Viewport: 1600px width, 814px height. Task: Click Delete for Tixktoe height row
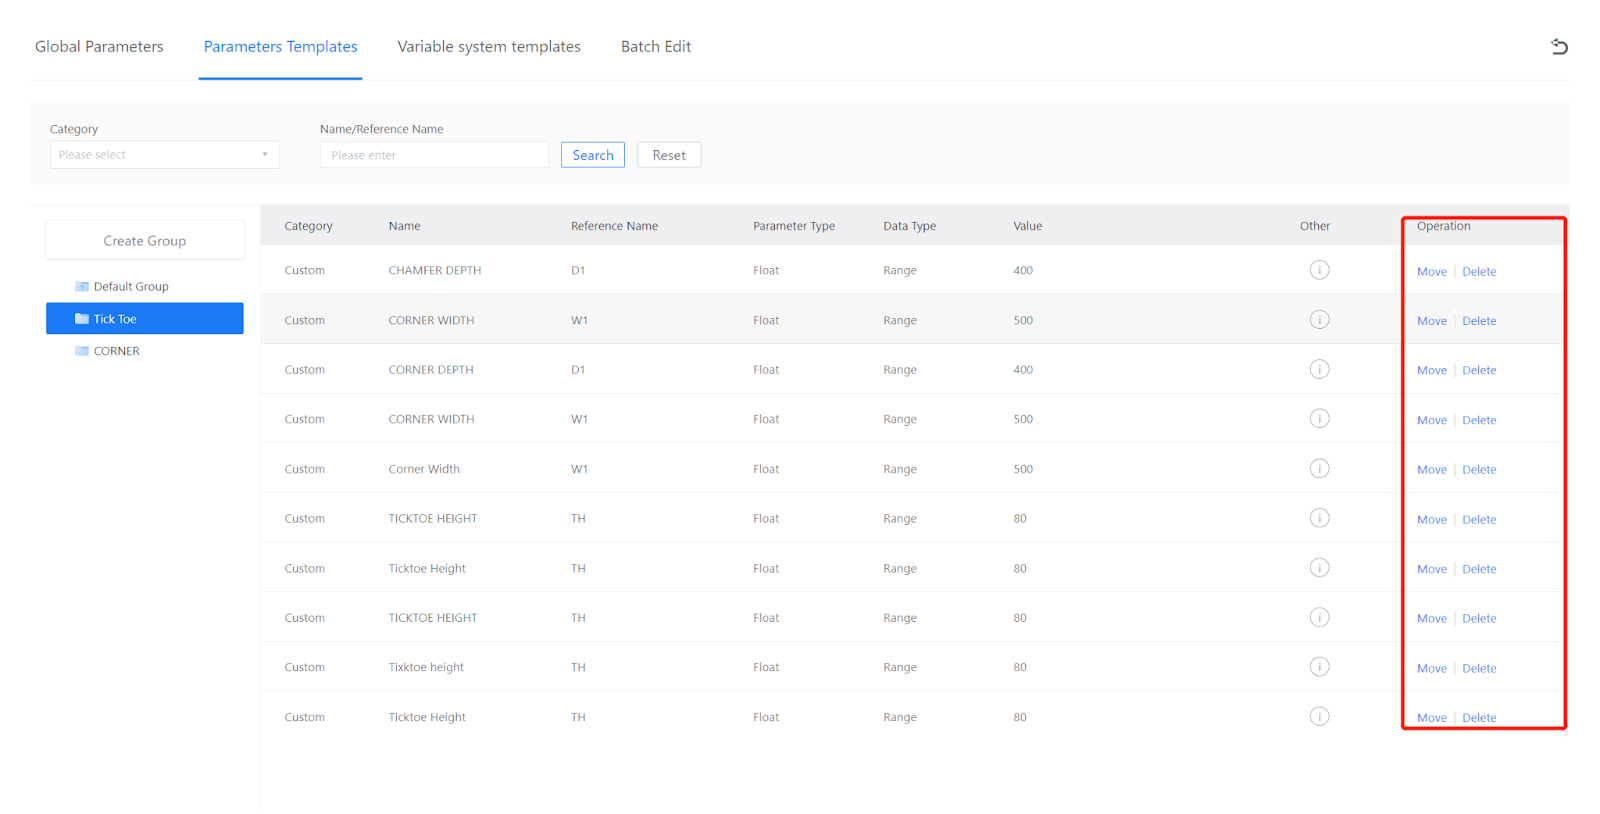click(1478, 669)
